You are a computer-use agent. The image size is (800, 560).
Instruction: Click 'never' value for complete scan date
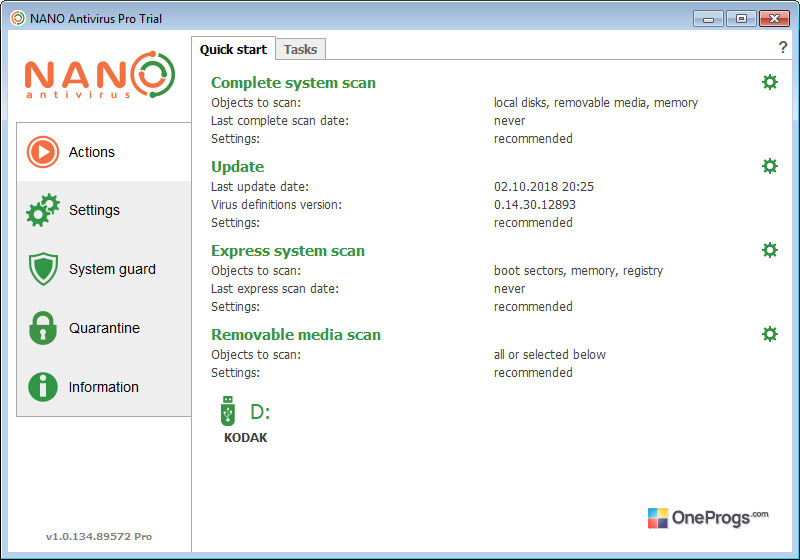(x=510, y=121)
